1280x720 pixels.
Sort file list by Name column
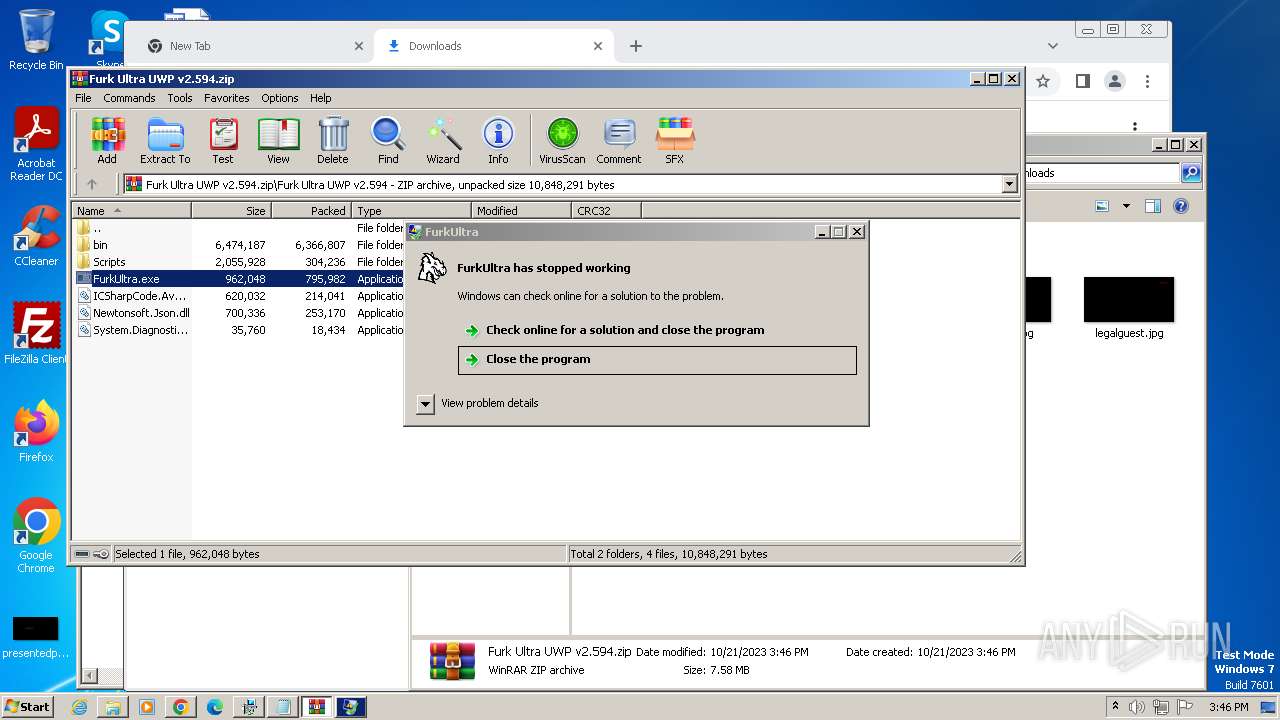[x=131, y=211]
